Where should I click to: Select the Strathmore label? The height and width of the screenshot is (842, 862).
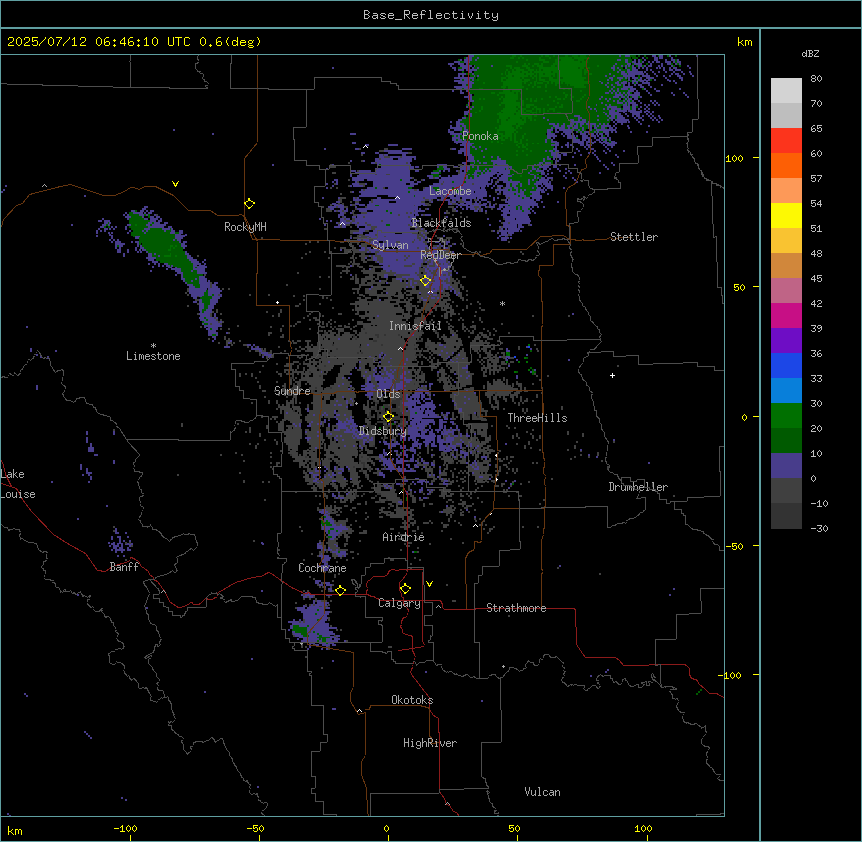(516, 608)
